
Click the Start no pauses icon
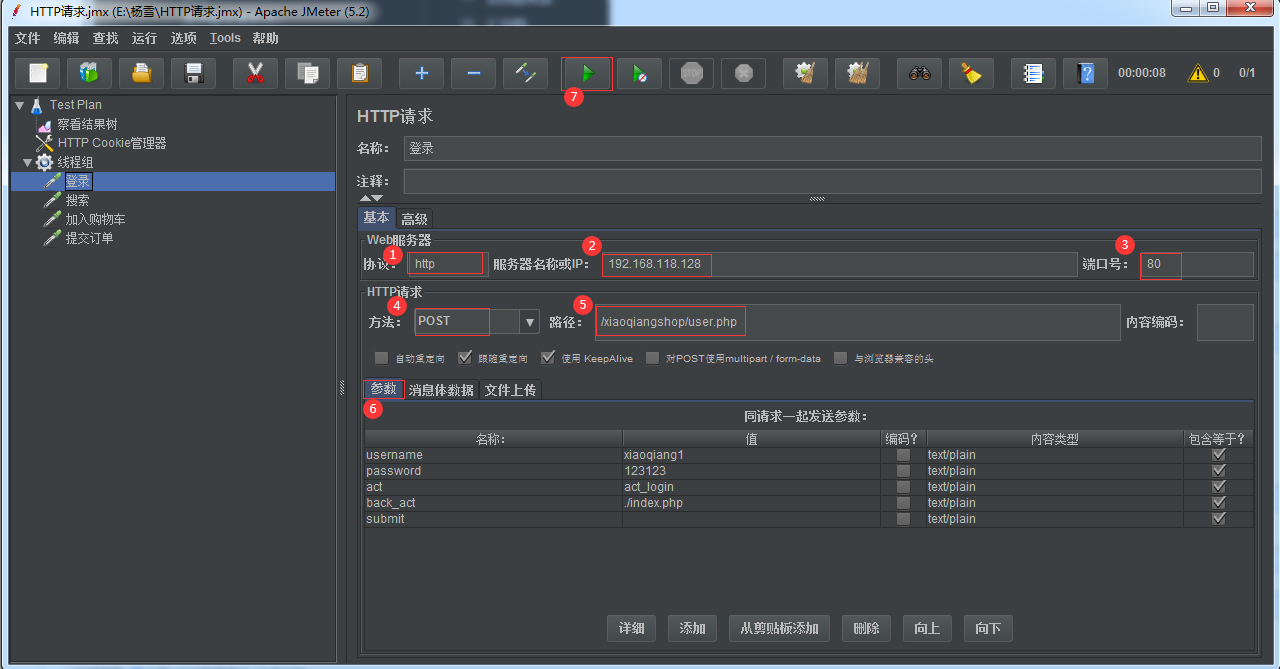pos(639,73)
